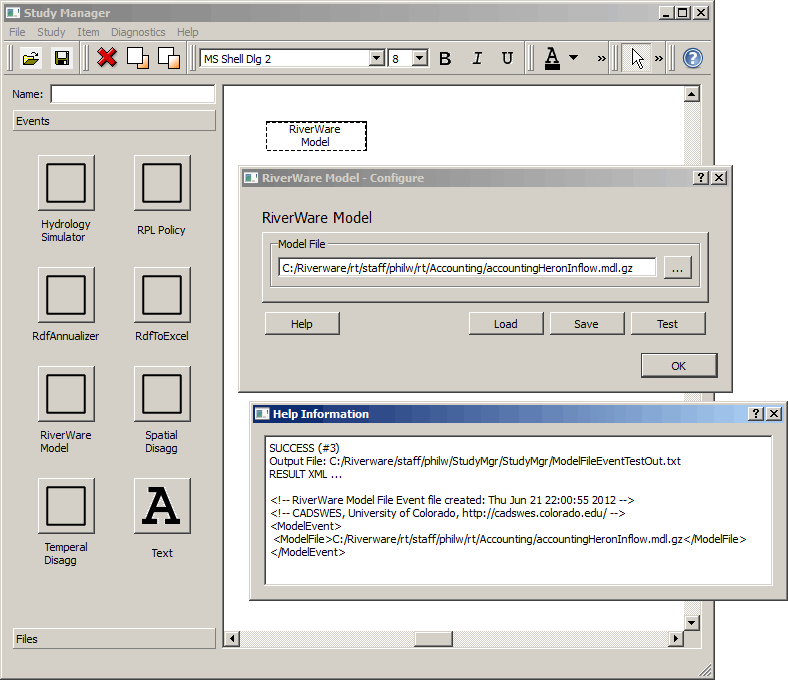
Task: Click the send-to-back layering icon
Action: [x=169, y=58]
